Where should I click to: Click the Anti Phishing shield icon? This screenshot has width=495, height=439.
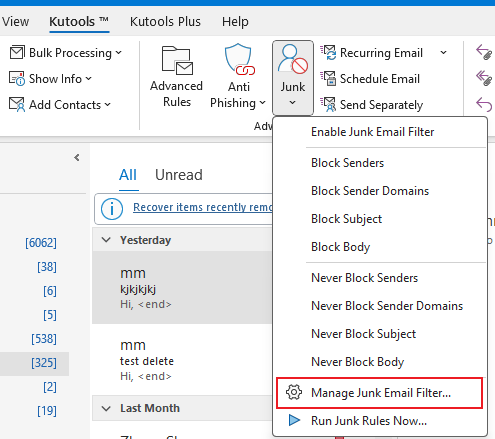coord(239,59)
